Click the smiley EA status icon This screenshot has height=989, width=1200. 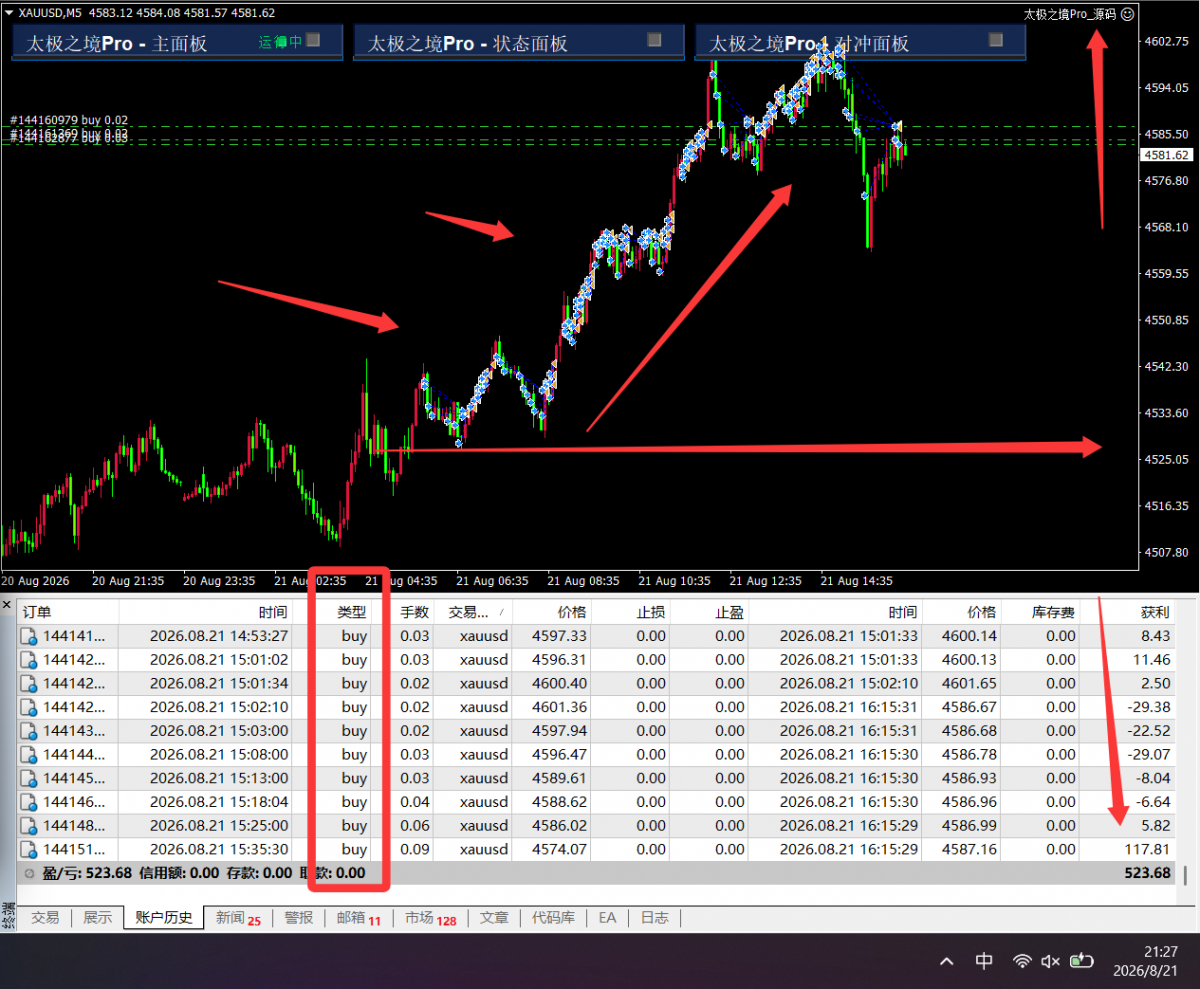pos(1127,14)
